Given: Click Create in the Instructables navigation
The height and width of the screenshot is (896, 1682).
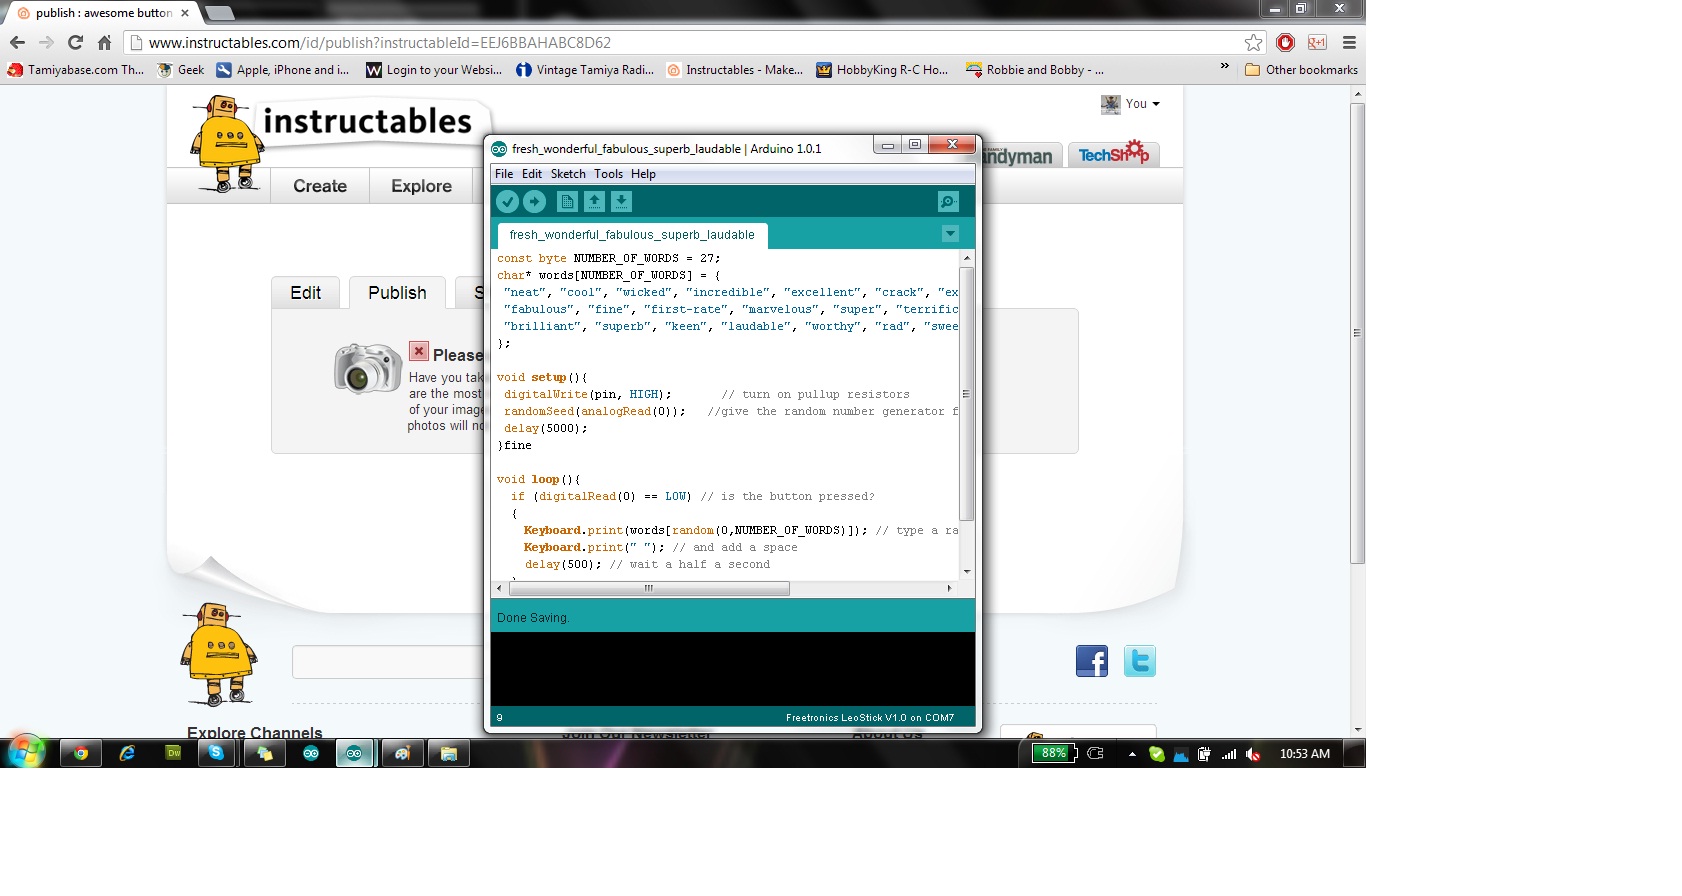Looking at the screenshot, I should (320, 186).
